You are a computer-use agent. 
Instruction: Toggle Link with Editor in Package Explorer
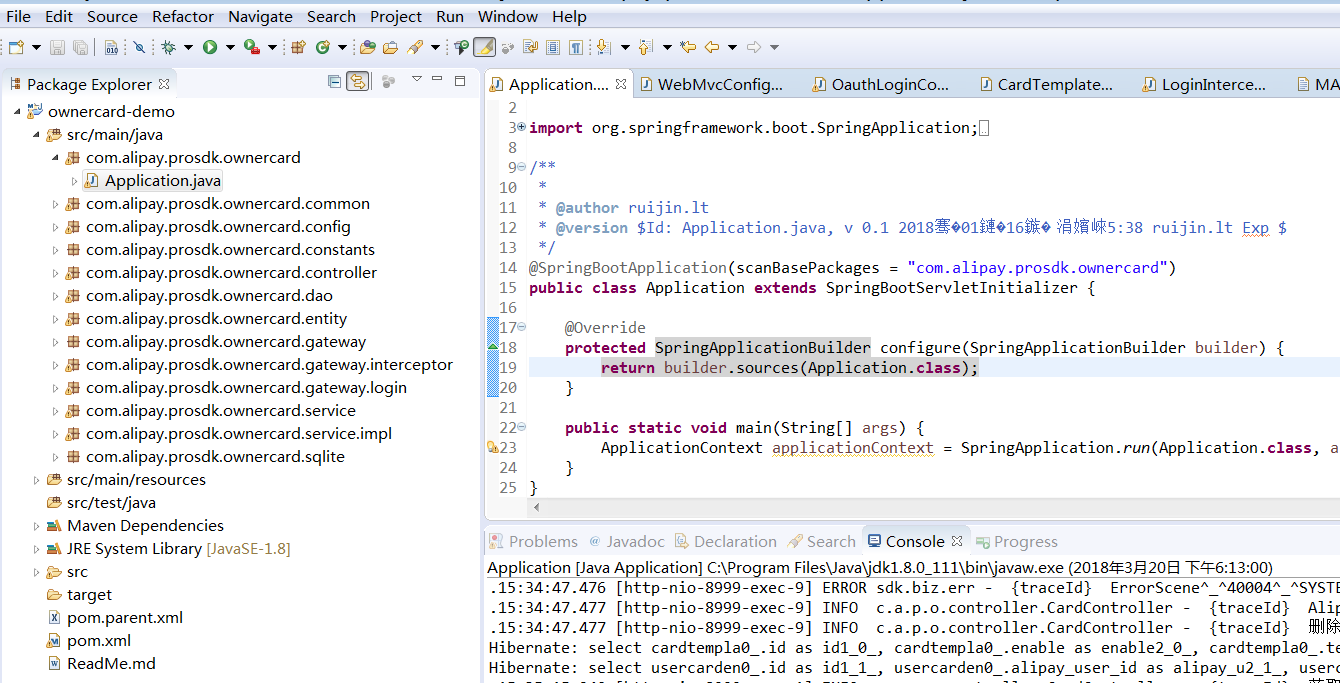[x=357, y=82]
